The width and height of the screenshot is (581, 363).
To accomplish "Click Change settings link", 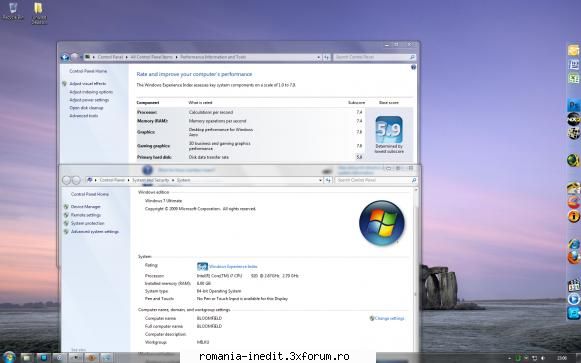I will pos(389,318).
